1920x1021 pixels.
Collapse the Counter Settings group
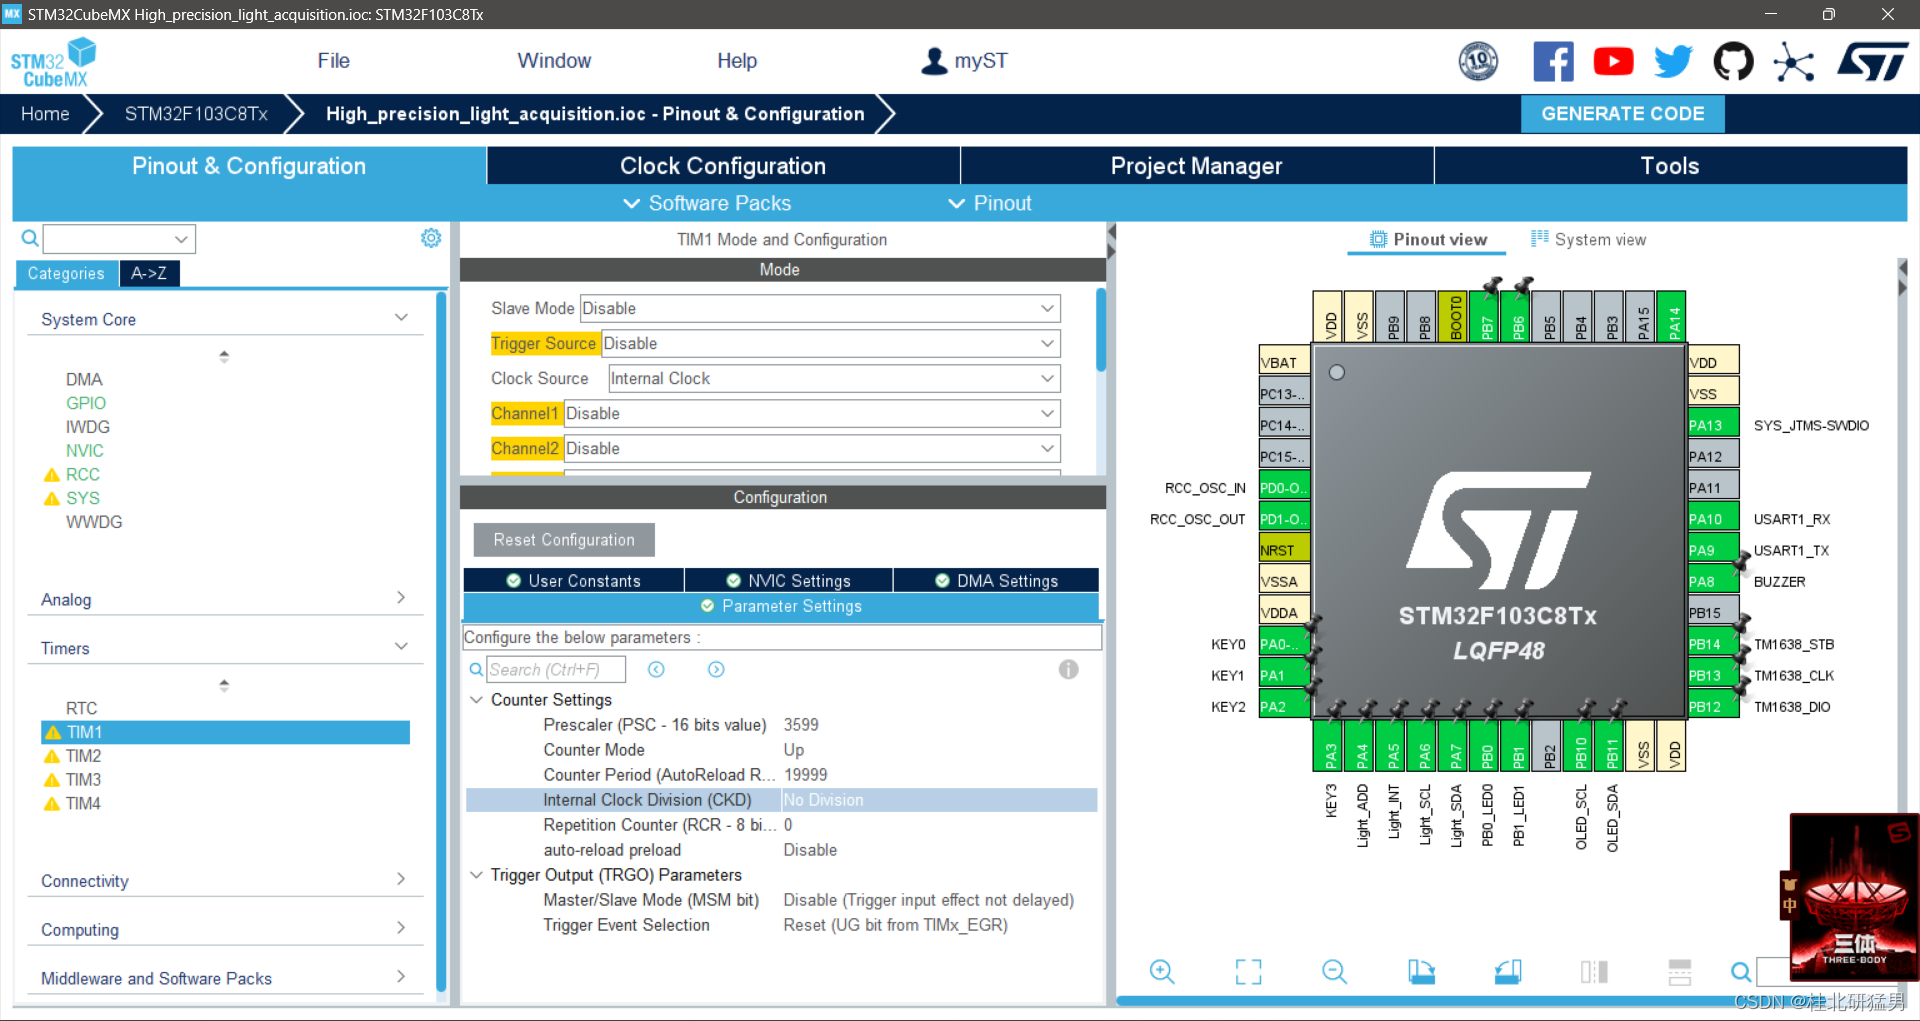click(477, 700)
